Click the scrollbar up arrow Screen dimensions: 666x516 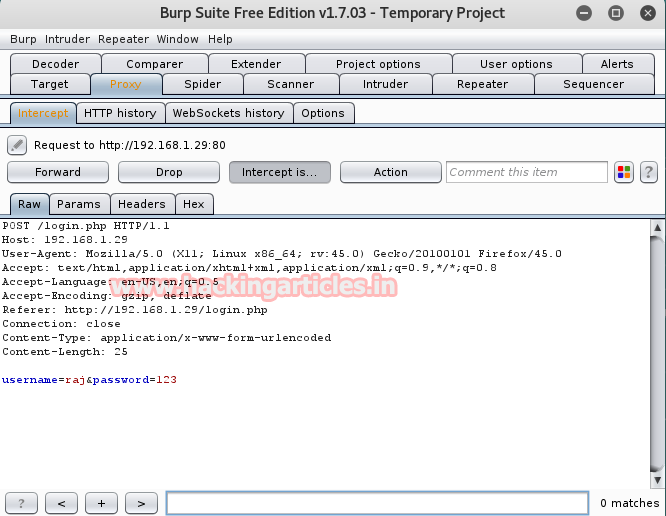coord(657,228)
